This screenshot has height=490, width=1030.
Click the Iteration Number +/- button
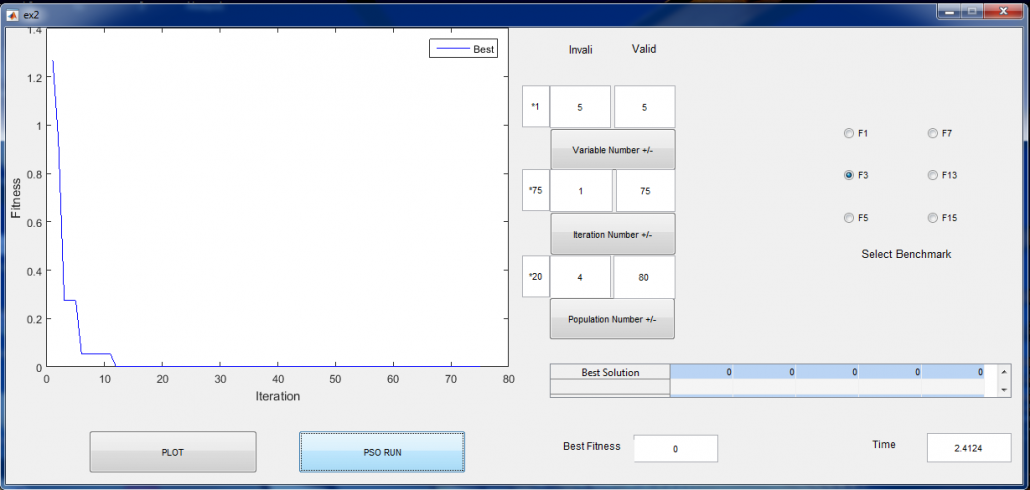click(x=612, y=234)
